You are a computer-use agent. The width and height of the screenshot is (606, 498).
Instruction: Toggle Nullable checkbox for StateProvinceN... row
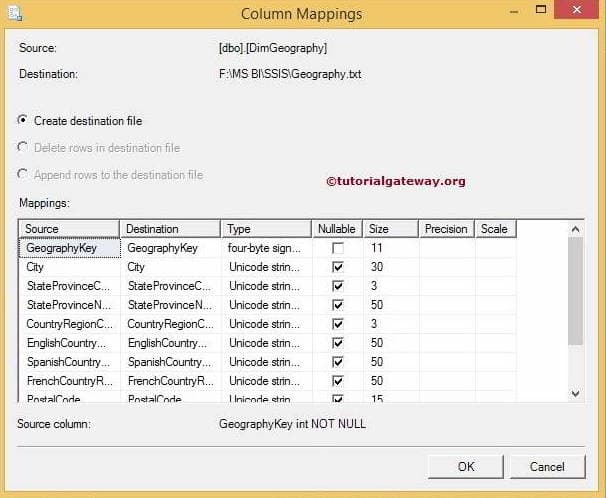click(x=338, y=305)
